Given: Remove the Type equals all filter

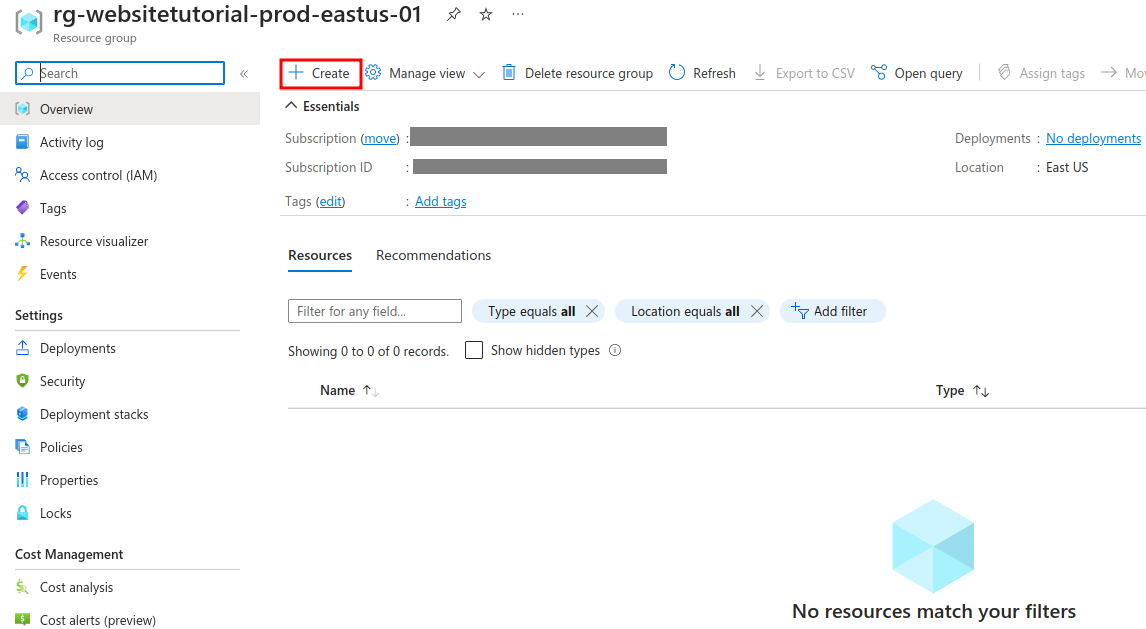Looking at the screenshot, I should [x=592, y=312].
